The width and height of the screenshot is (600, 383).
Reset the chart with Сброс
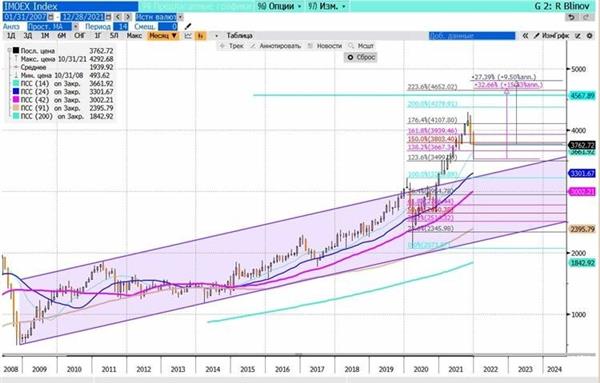point(360,57)
